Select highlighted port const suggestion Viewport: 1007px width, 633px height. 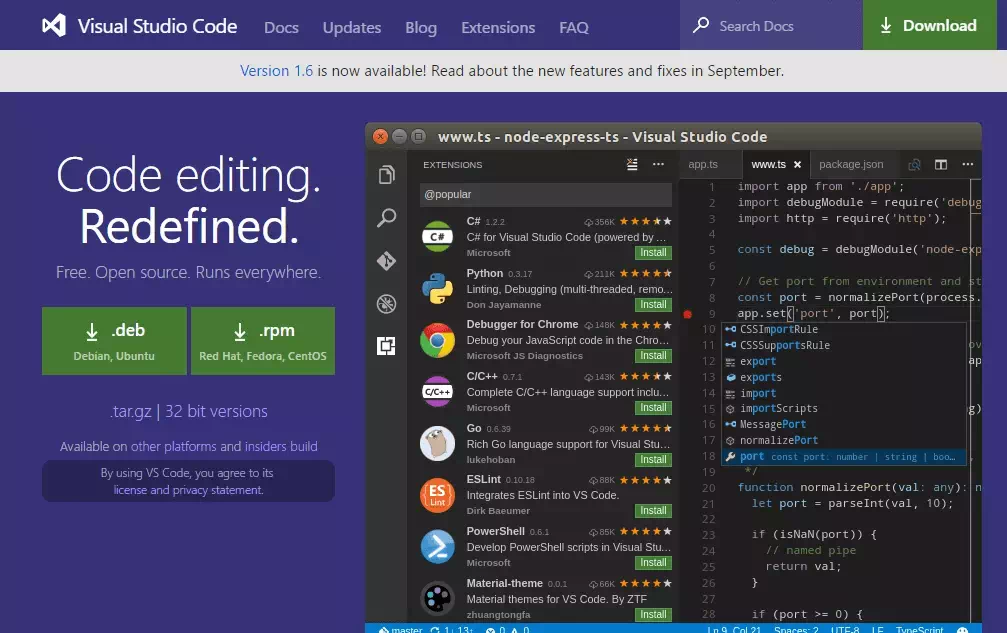click(x=843, y=456)
